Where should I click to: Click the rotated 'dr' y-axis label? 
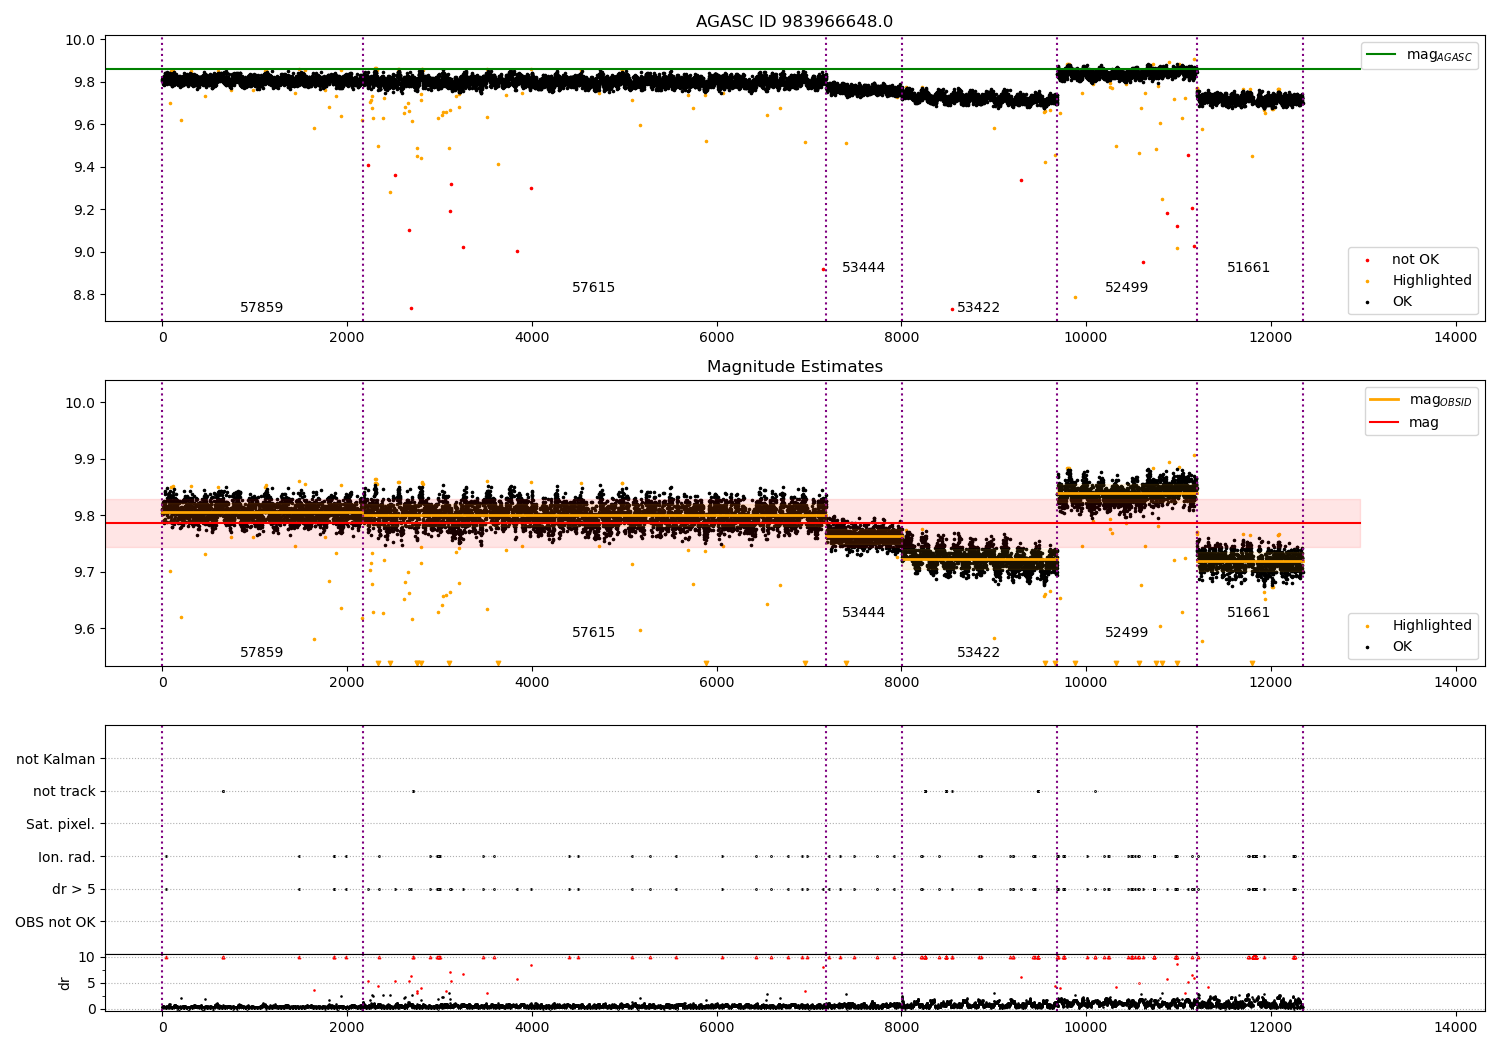pos(65,983)
